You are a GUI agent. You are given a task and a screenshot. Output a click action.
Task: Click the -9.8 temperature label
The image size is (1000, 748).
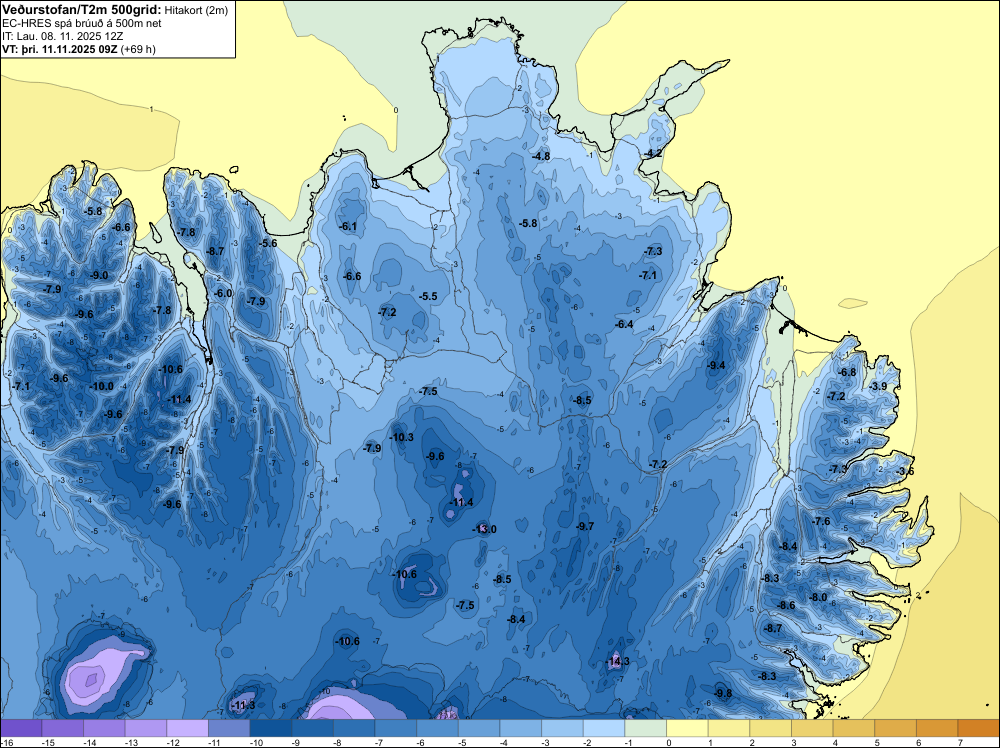(723, 694)
